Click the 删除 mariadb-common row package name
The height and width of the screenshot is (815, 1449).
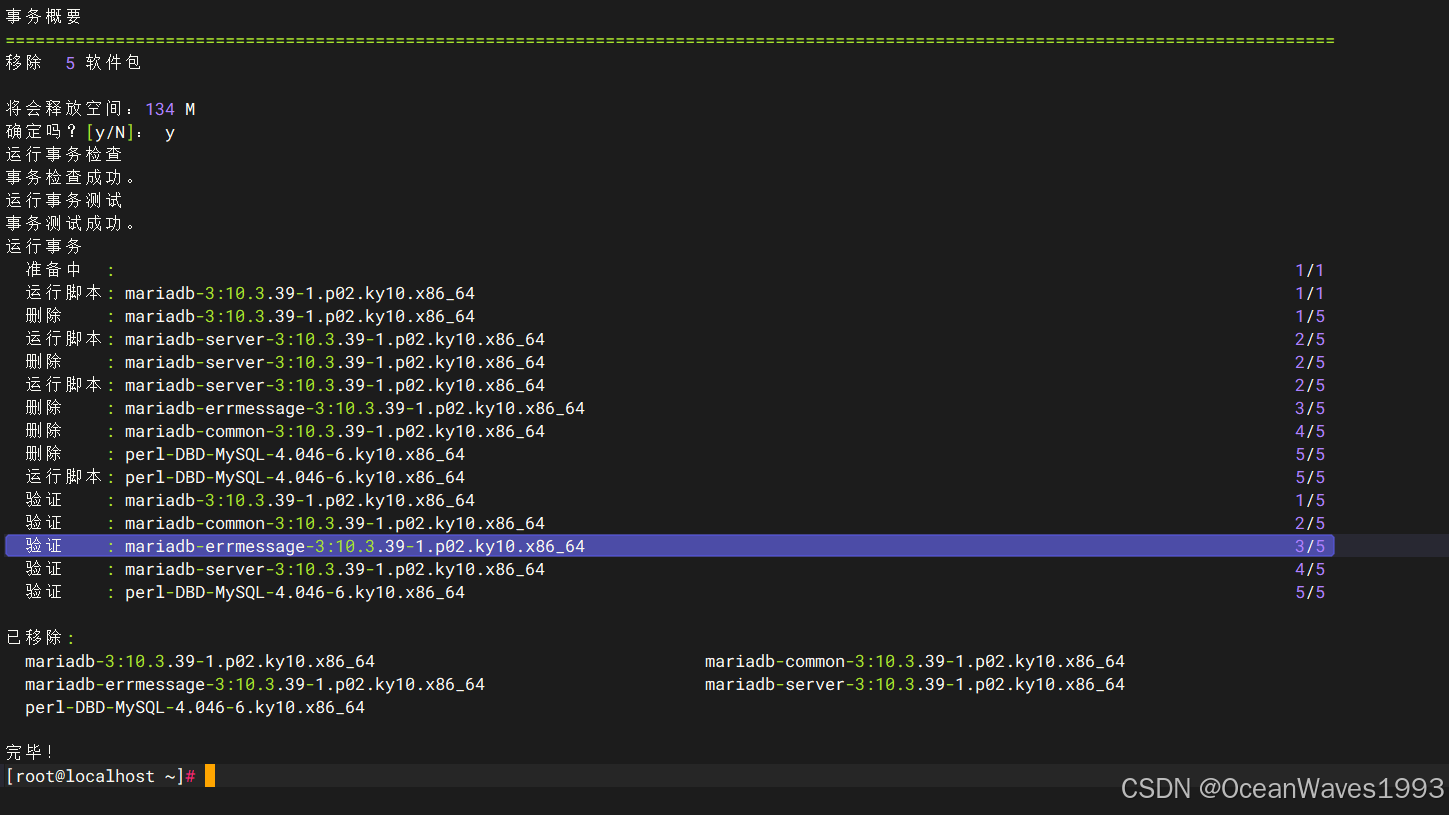coord(335,431)
